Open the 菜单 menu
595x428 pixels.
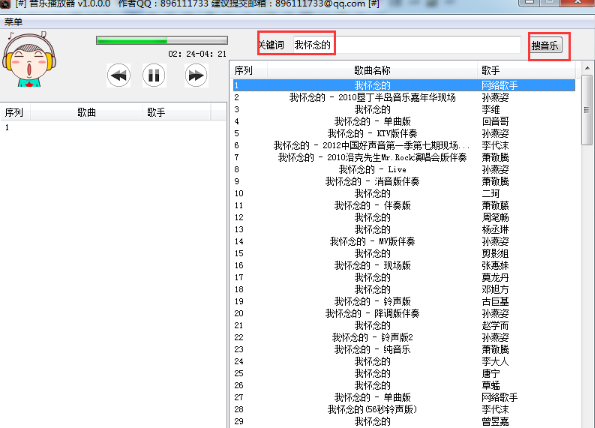[x=13, y=22]
